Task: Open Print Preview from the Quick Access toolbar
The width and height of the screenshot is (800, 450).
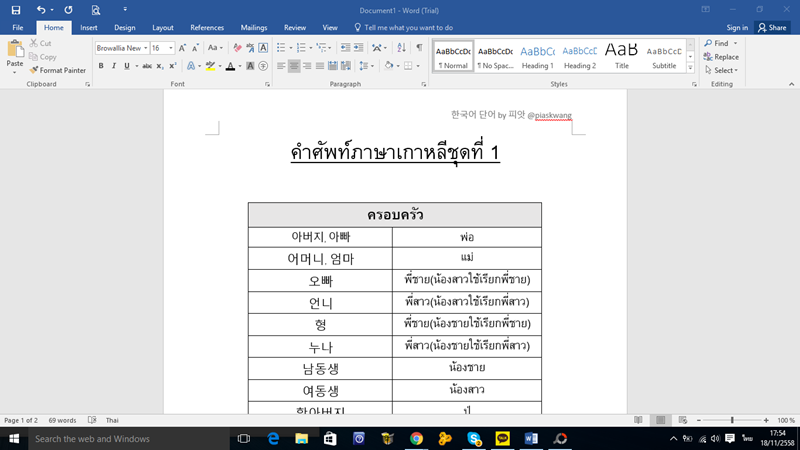Action: [x=95, y=10]
